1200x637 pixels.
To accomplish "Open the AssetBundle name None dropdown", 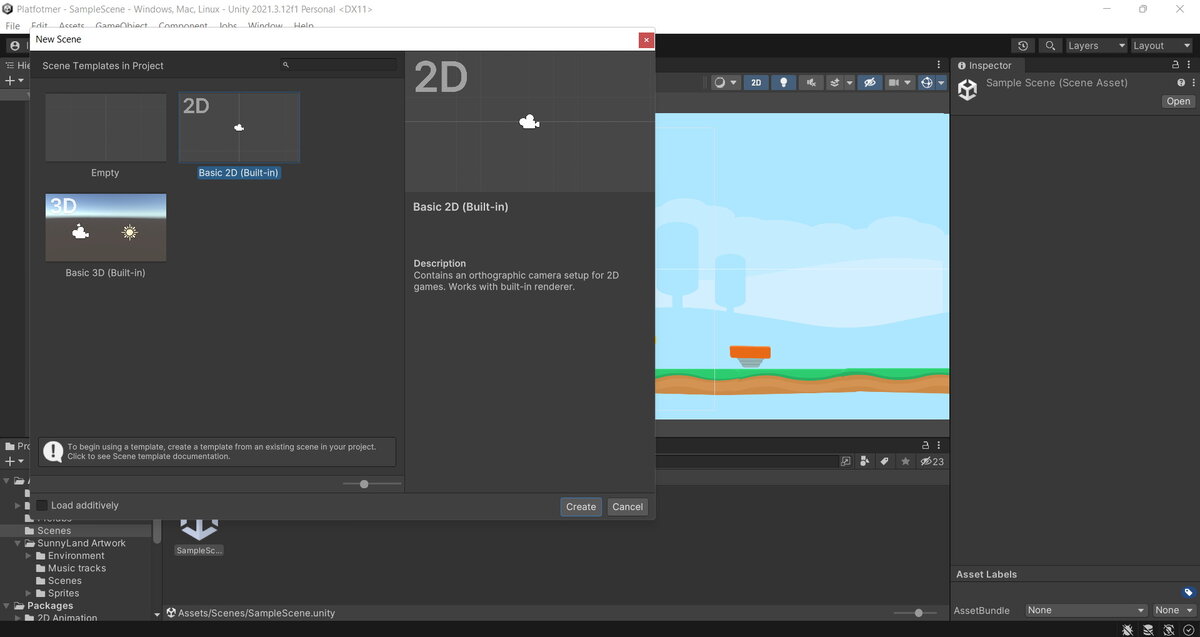I will click(x=1086, y=610).
